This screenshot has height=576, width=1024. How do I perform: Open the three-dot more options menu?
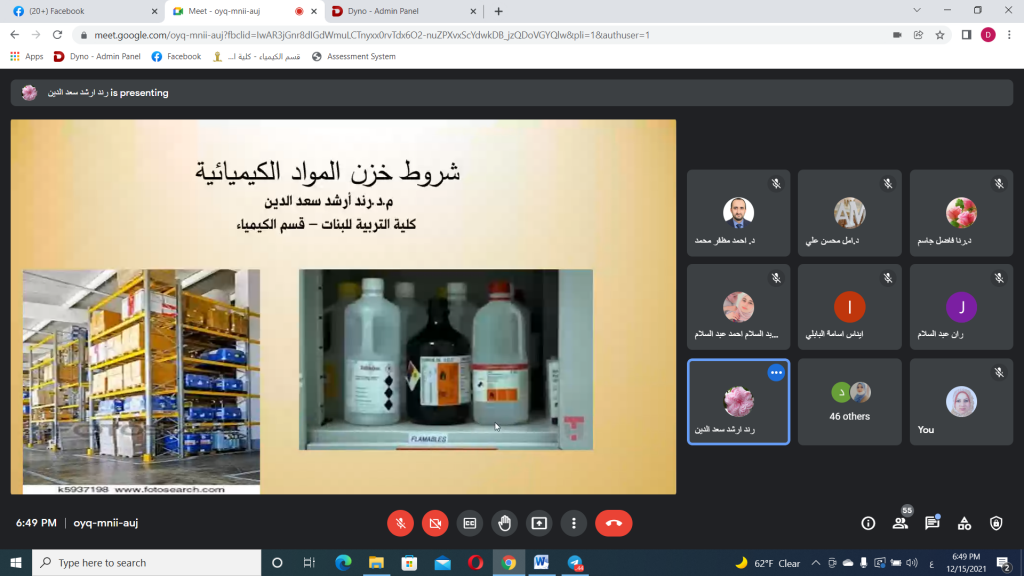pyautogui.click(x=573, y=523)
